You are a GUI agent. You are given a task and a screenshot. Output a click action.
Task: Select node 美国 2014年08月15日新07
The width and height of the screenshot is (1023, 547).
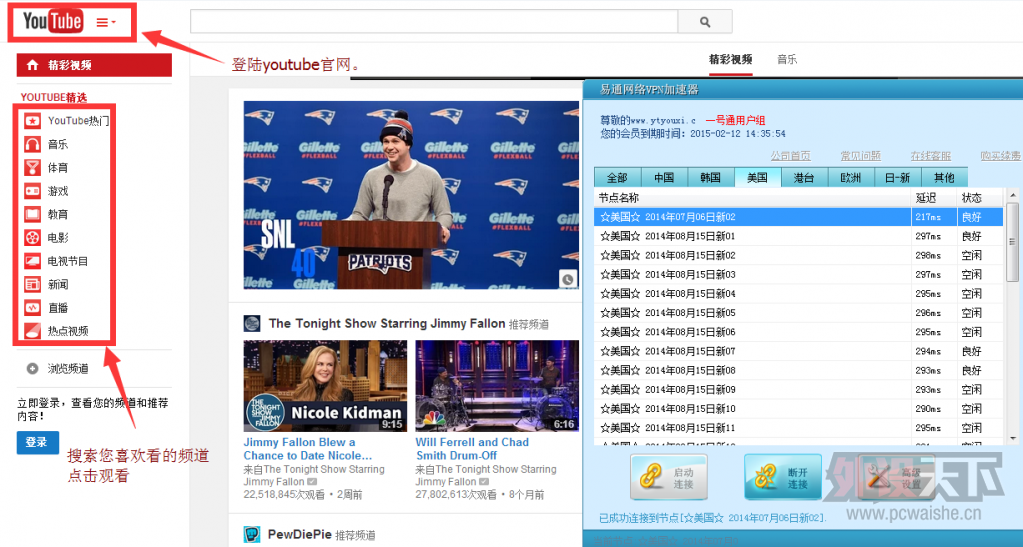click(x=799, y=351)
